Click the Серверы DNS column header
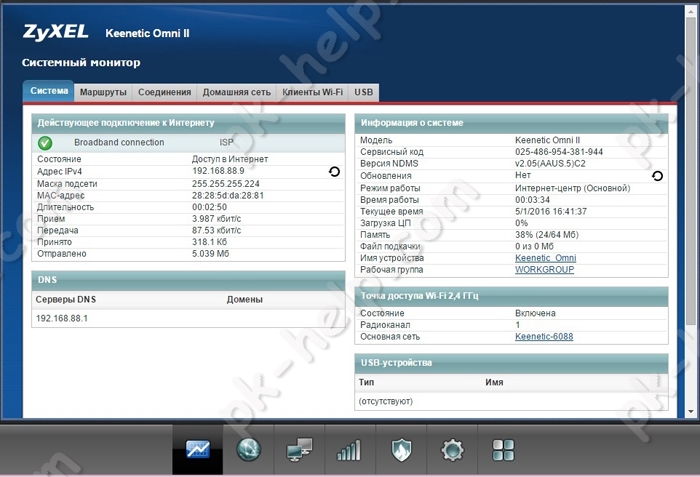 coord(66,300)
